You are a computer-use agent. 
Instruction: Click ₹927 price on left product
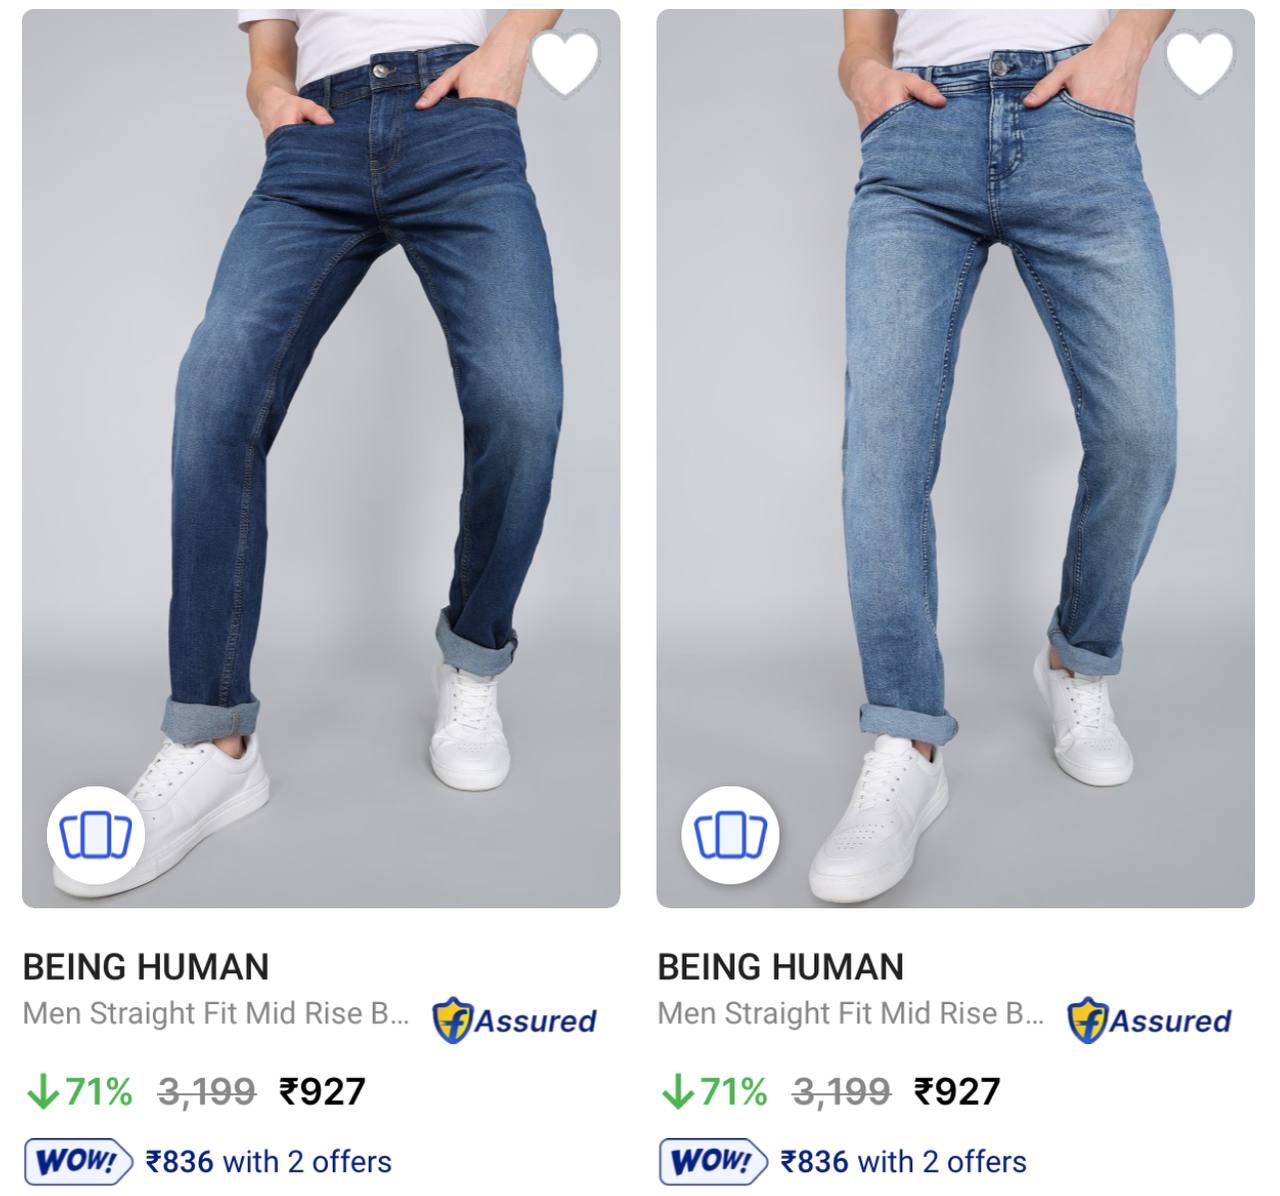pyautogui.click(x=322, y=1091)
